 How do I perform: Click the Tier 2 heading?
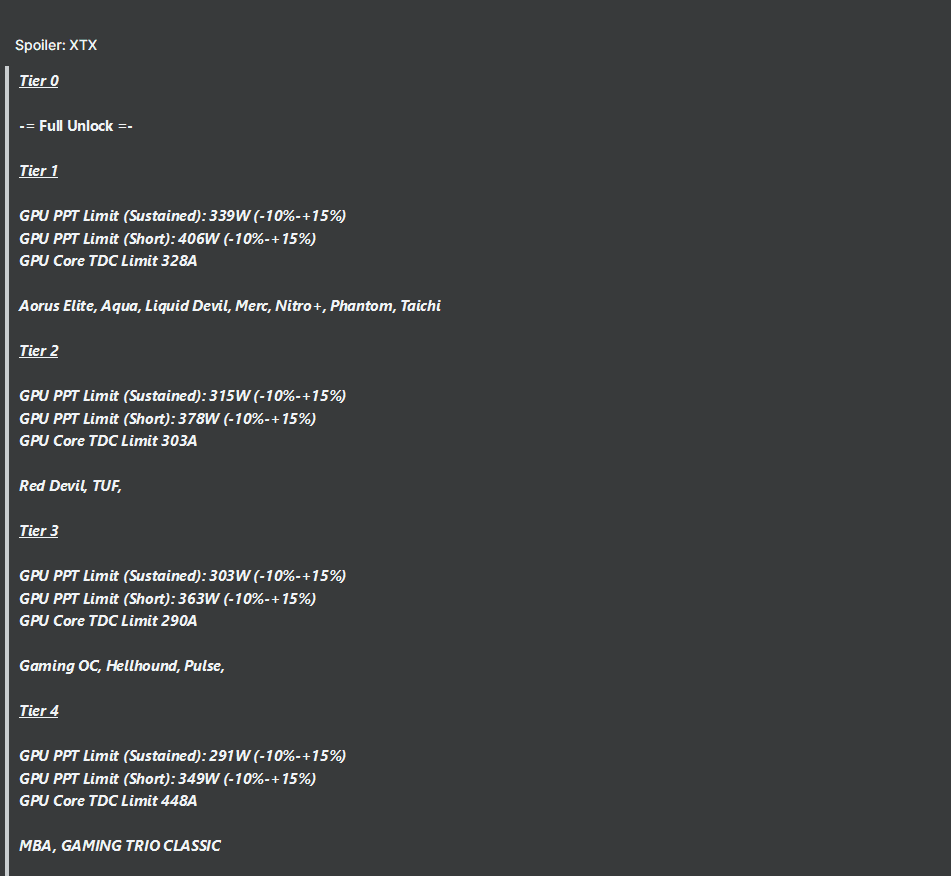tap(39, 351)
